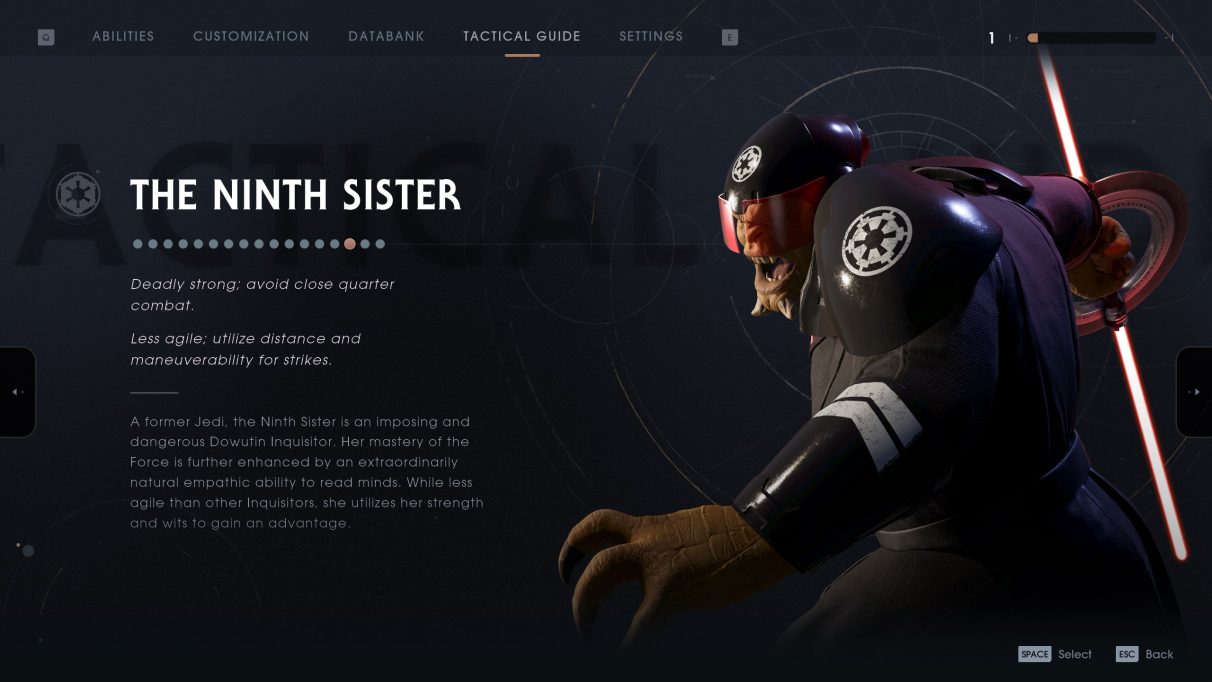Select the Tactical Guide tab
The width and height of the screenshot is (1212, 682).
pos(522,36)
